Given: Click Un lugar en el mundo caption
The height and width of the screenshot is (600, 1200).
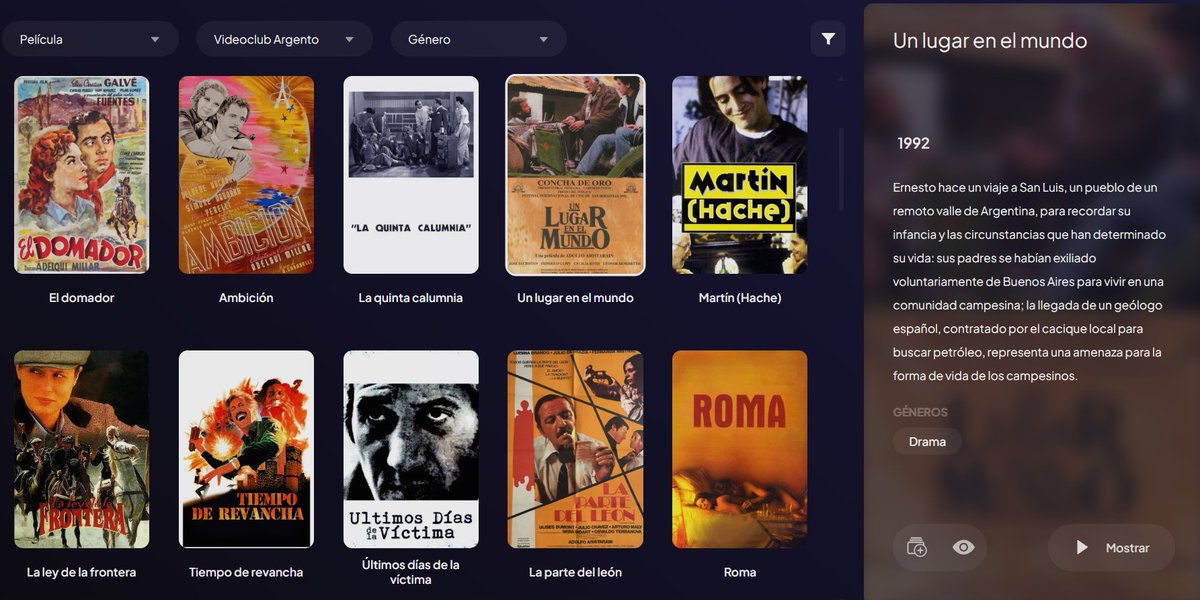Looking at the screenshot, I should [575, 298].
